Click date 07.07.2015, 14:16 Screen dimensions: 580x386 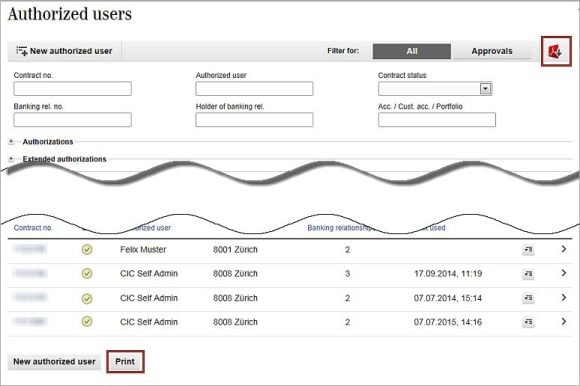[448, 322]
